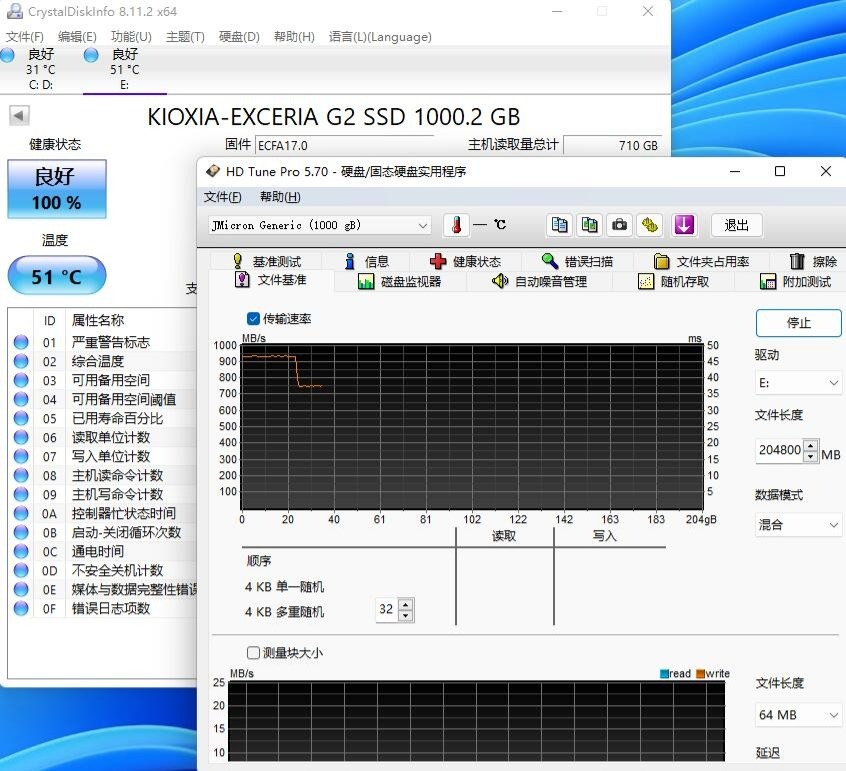Image resolution: width=846 pixels, height=771 pixels.
Task: Open CrystalDiskInfo 主题(T) menu
Action: pyautogui.click(x=185, y=37)
